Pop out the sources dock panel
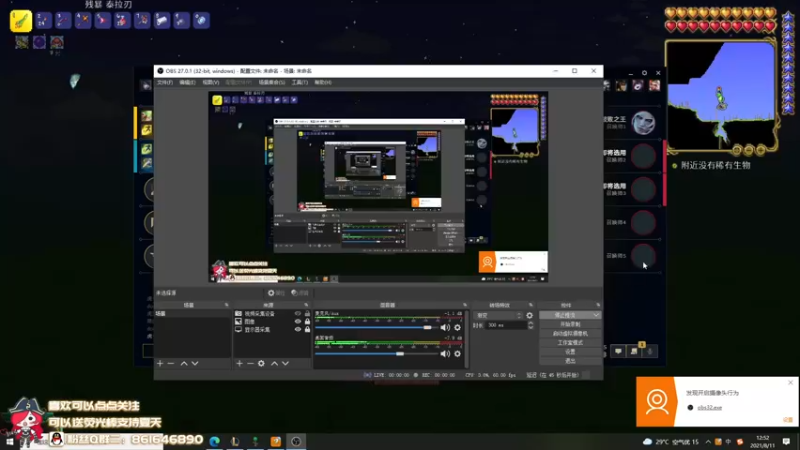The height and width of the screenshot is (450, 800). pyautogui.click(x=306, y=305)
